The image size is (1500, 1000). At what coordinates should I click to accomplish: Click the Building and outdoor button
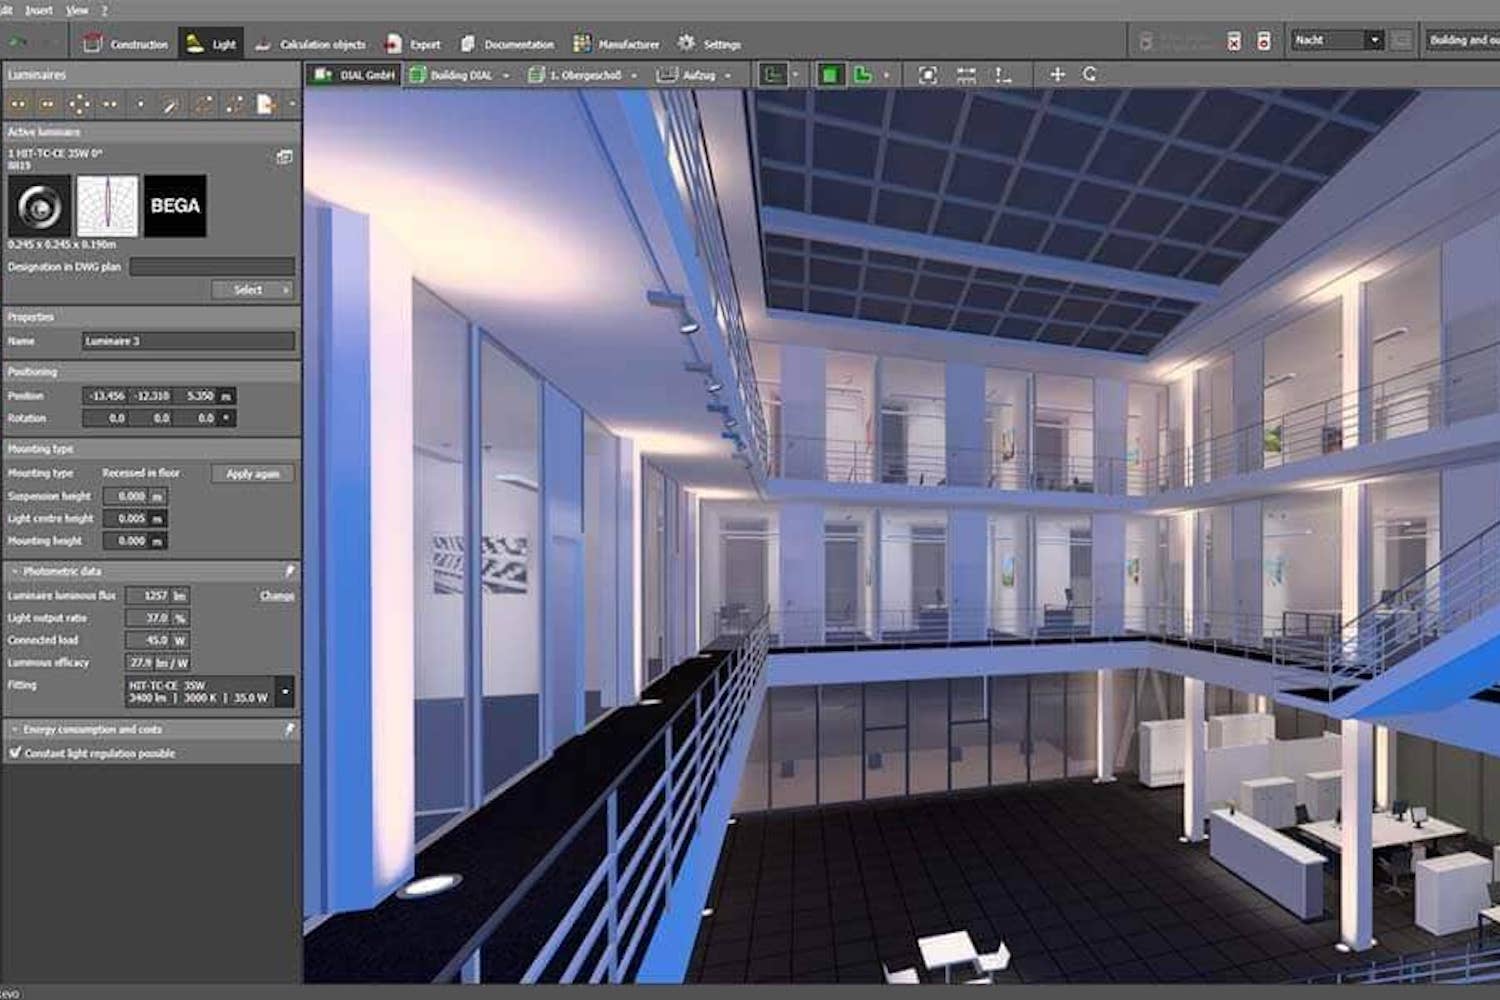[1463, 40]
